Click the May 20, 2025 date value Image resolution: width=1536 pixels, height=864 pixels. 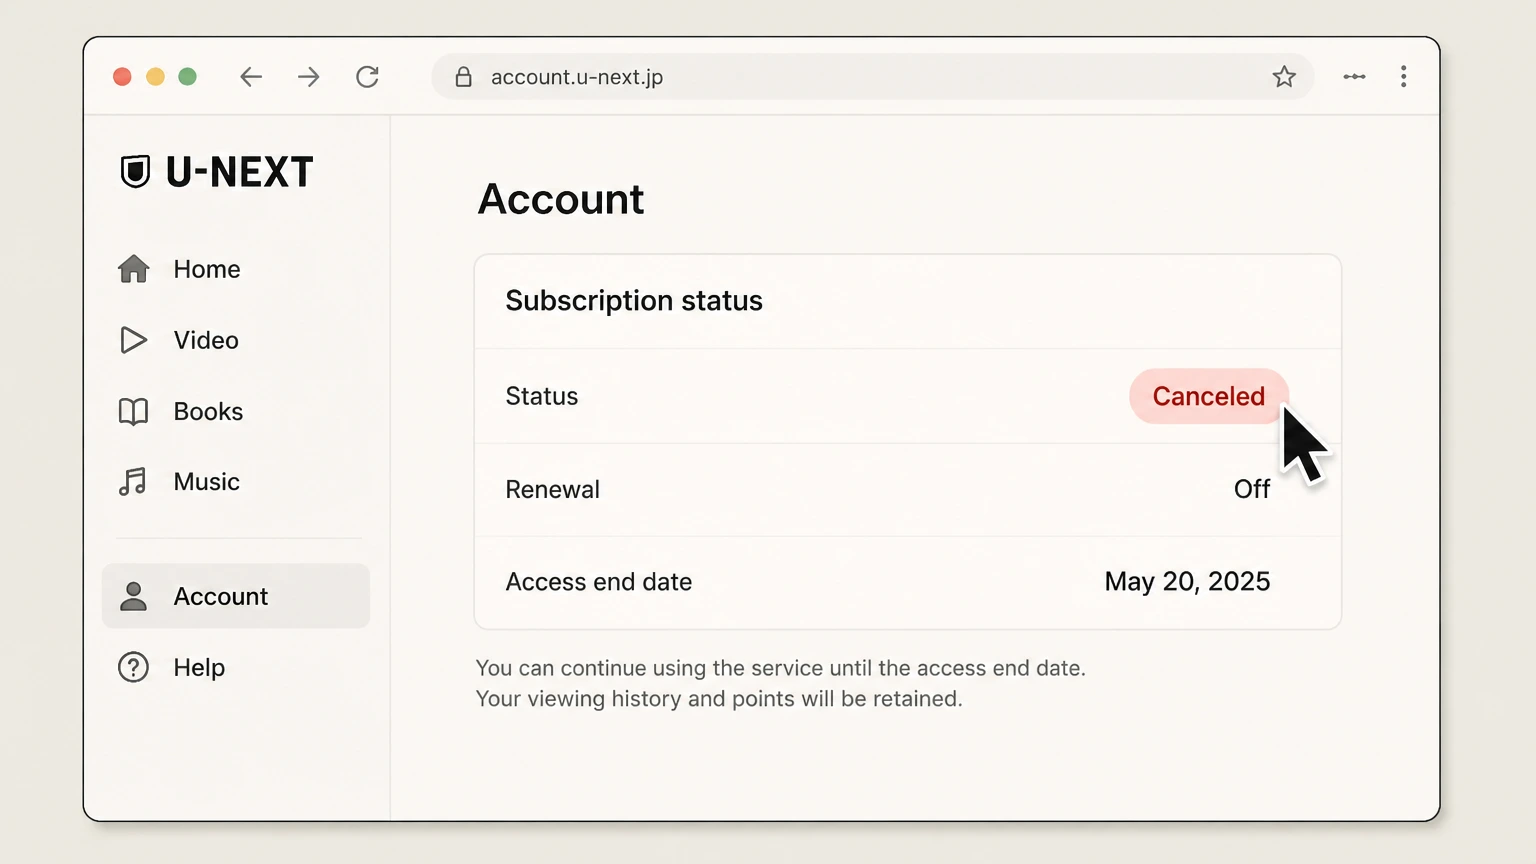click(1187, 582)
